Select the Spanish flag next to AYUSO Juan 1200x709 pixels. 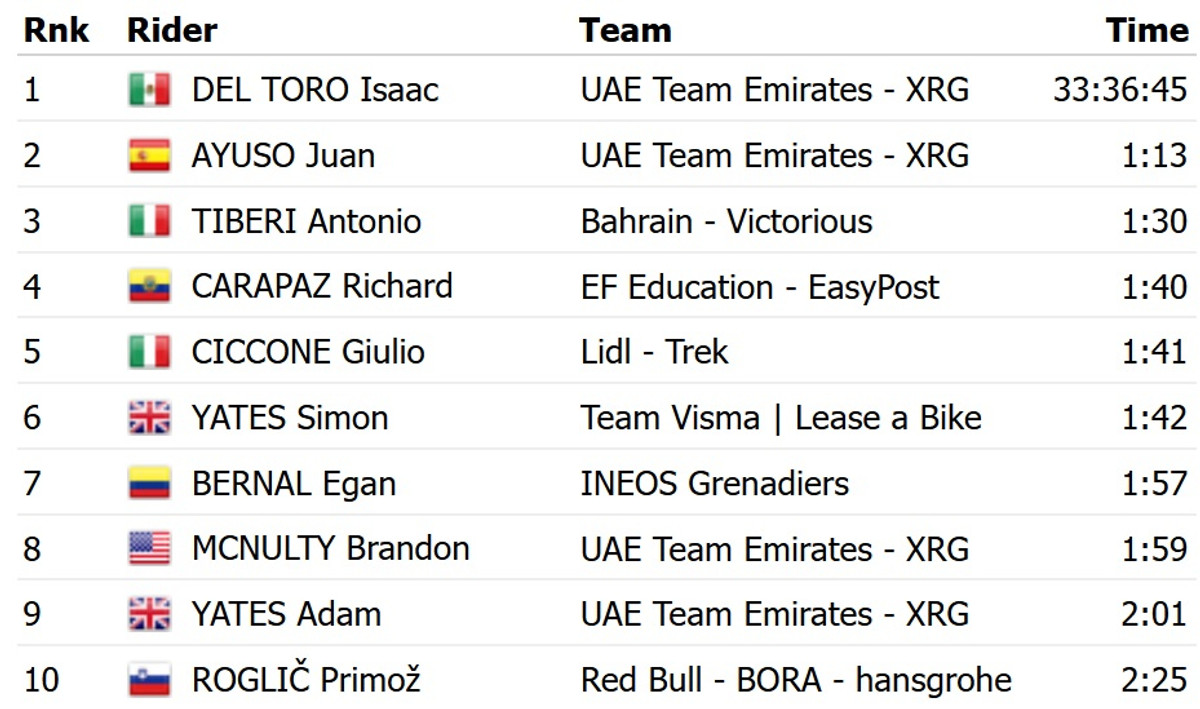[x=149, y=156]
